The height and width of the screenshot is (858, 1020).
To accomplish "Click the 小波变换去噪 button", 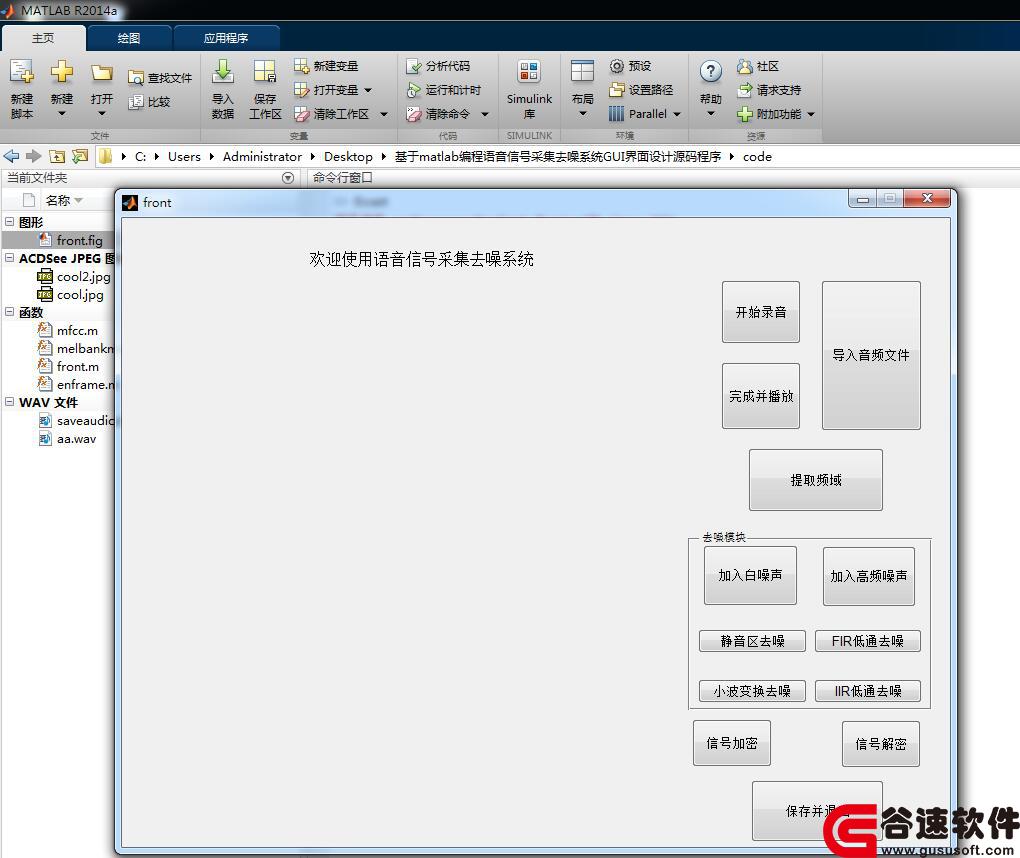I will [752, 691].
